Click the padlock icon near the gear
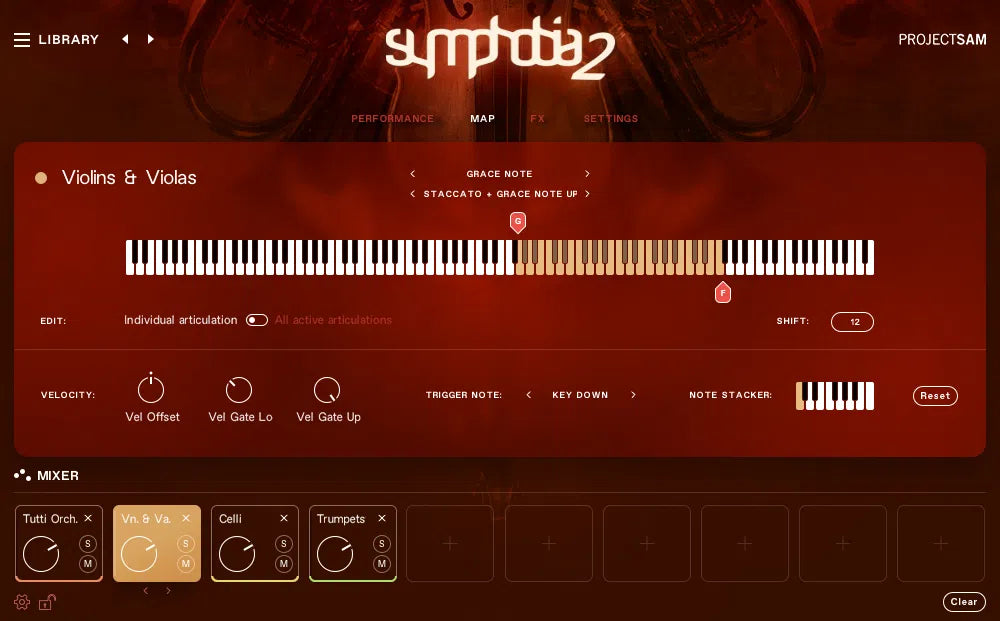The width and height of the screenshot is (1000, 621). coord(46,602)
